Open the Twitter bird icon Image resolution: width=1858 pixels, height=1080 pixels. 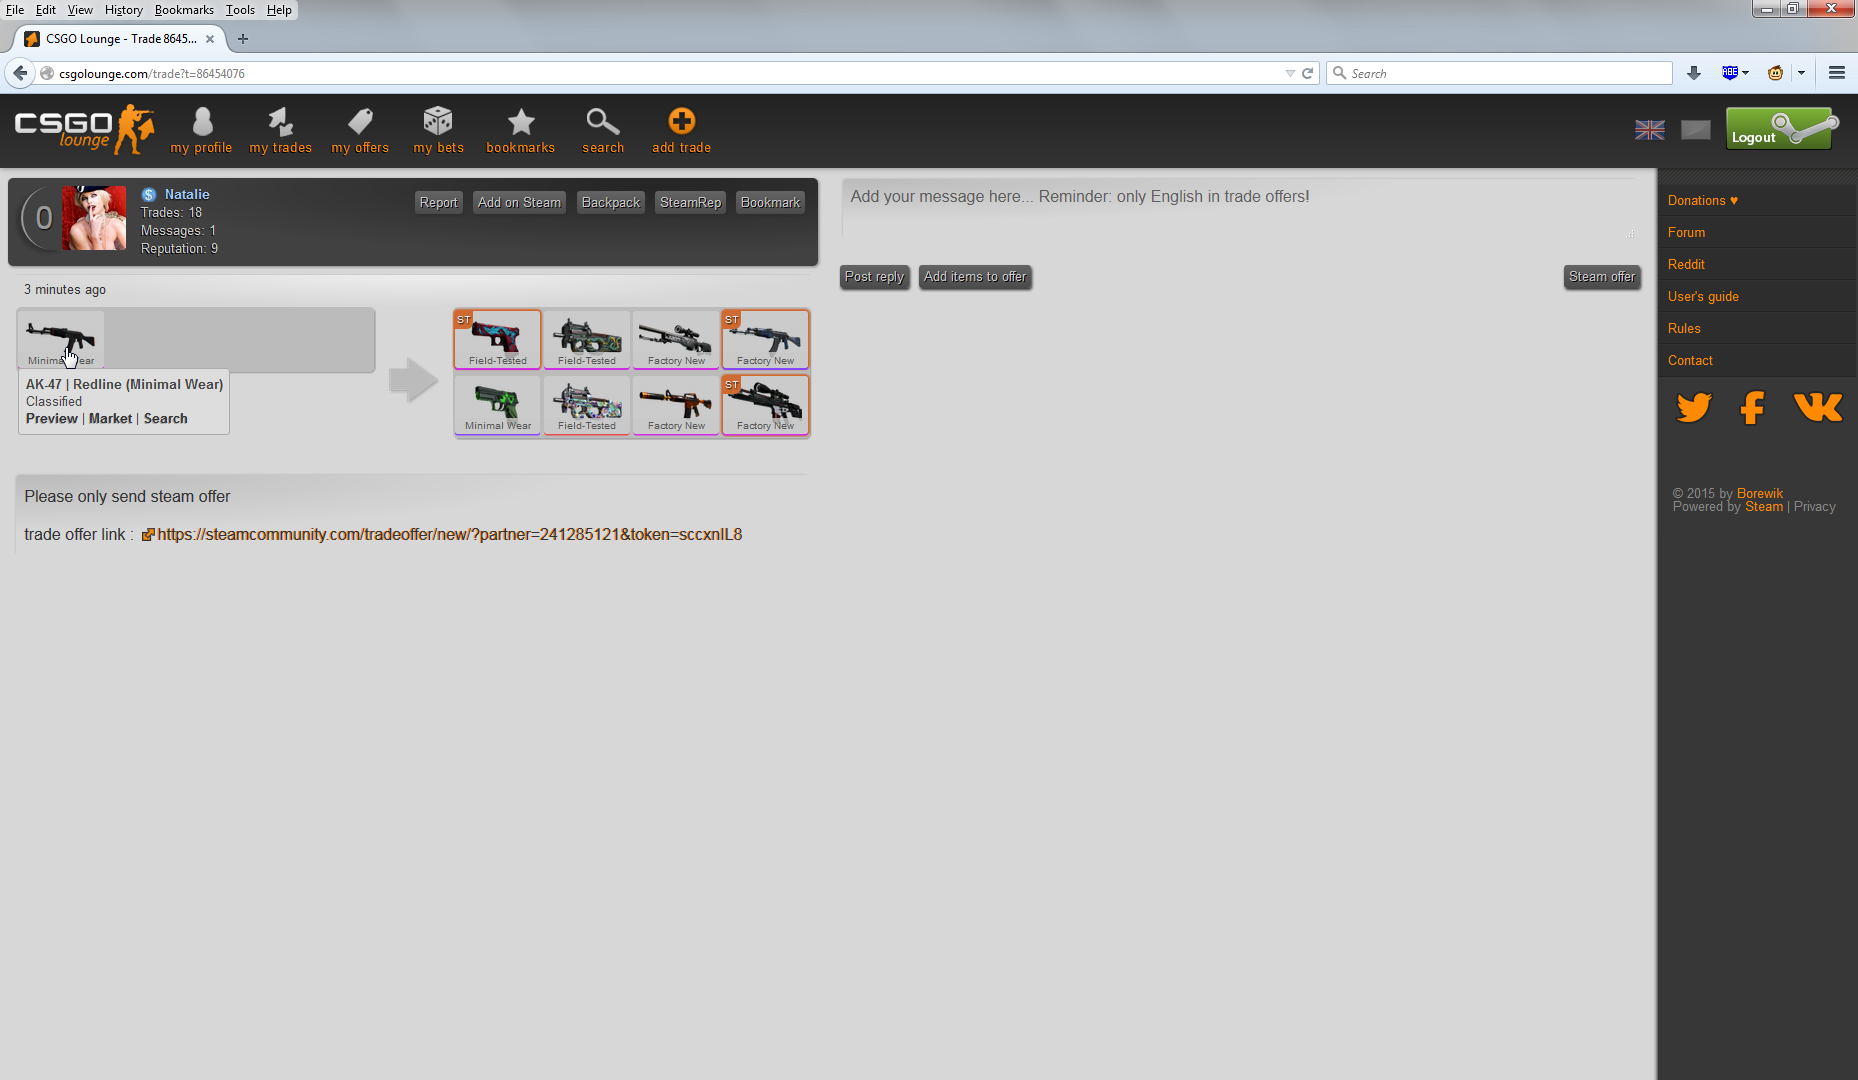point(1693,408)
